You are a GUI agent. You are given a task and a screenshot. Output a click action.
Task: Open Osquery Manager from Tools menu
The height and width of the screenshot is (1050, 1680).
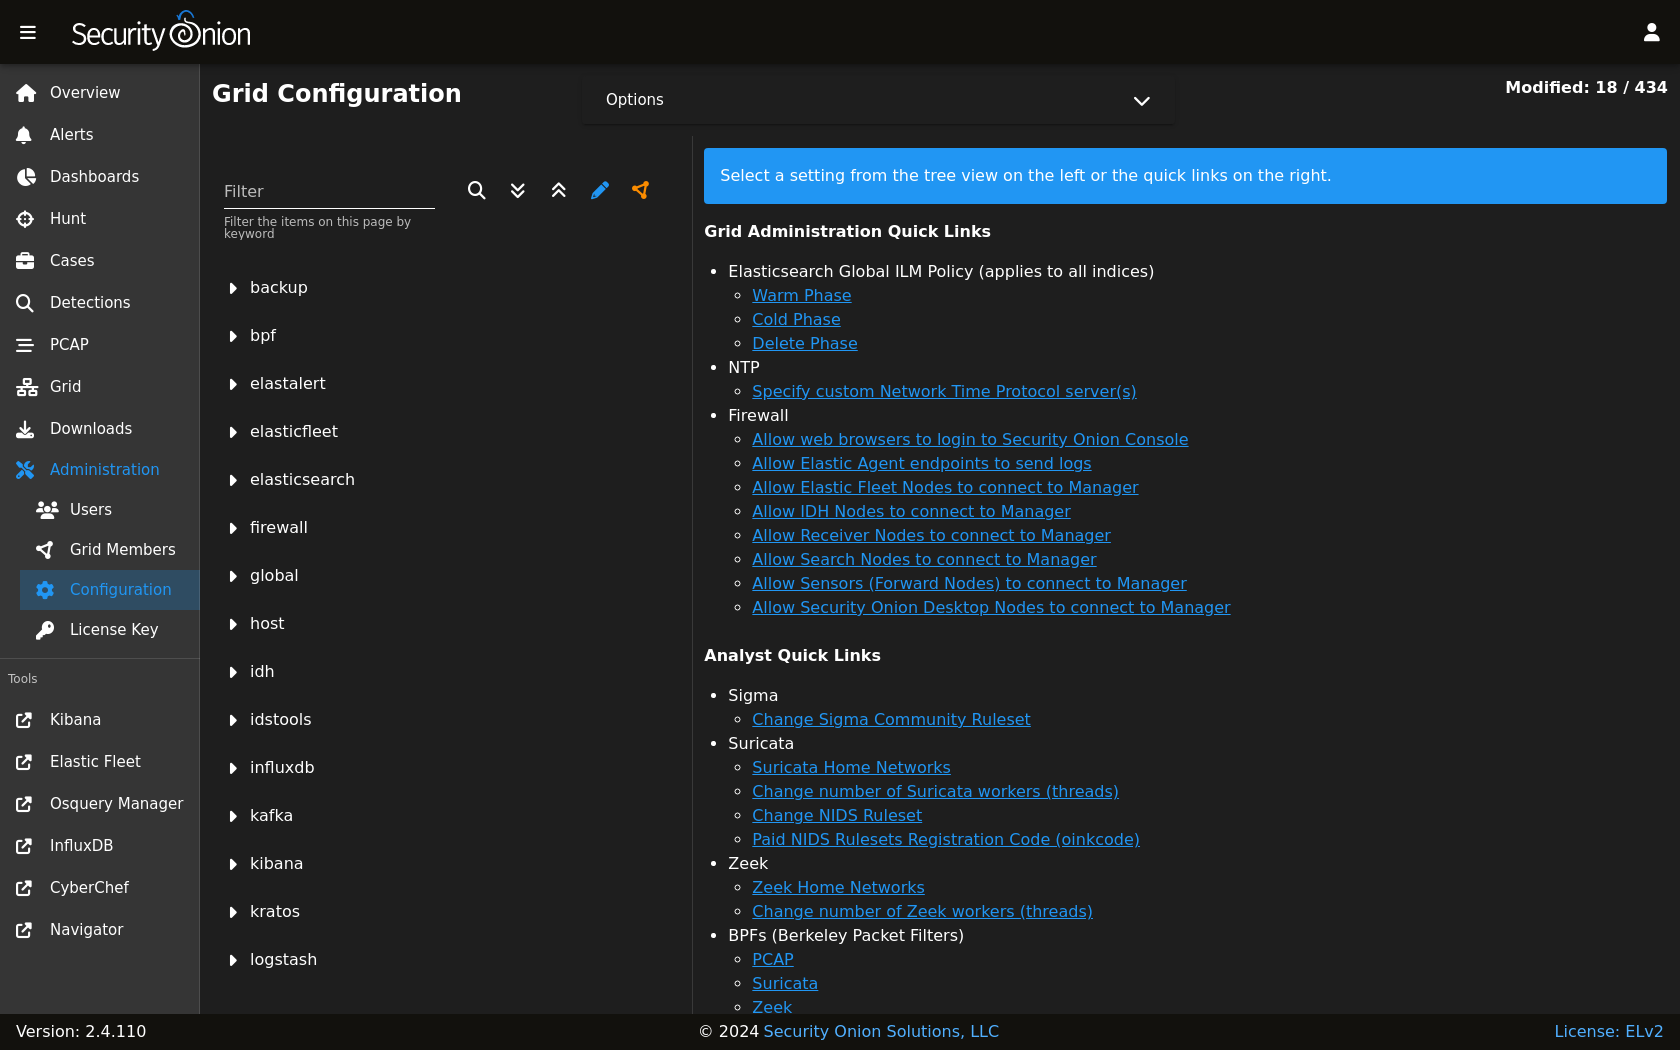click(x=100, y=804)
